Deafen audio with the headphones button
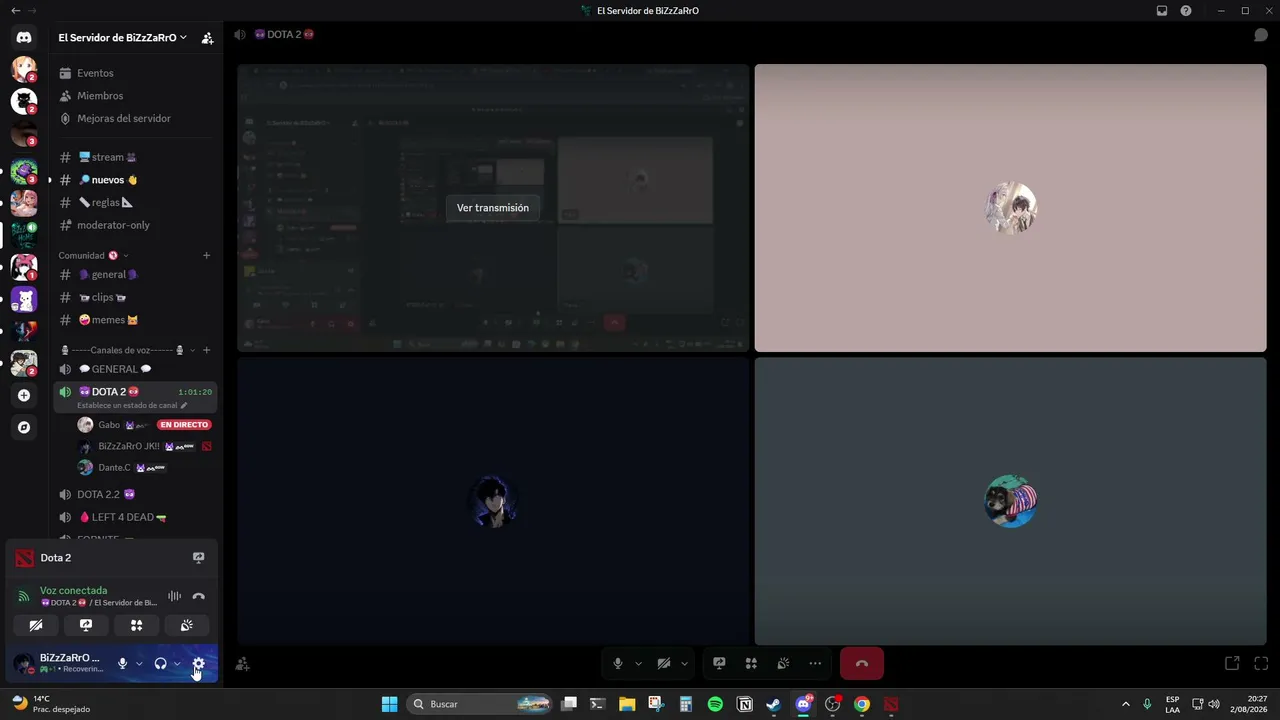The width and height of the screenshot is (1280, 720). (x=160, y=663)
